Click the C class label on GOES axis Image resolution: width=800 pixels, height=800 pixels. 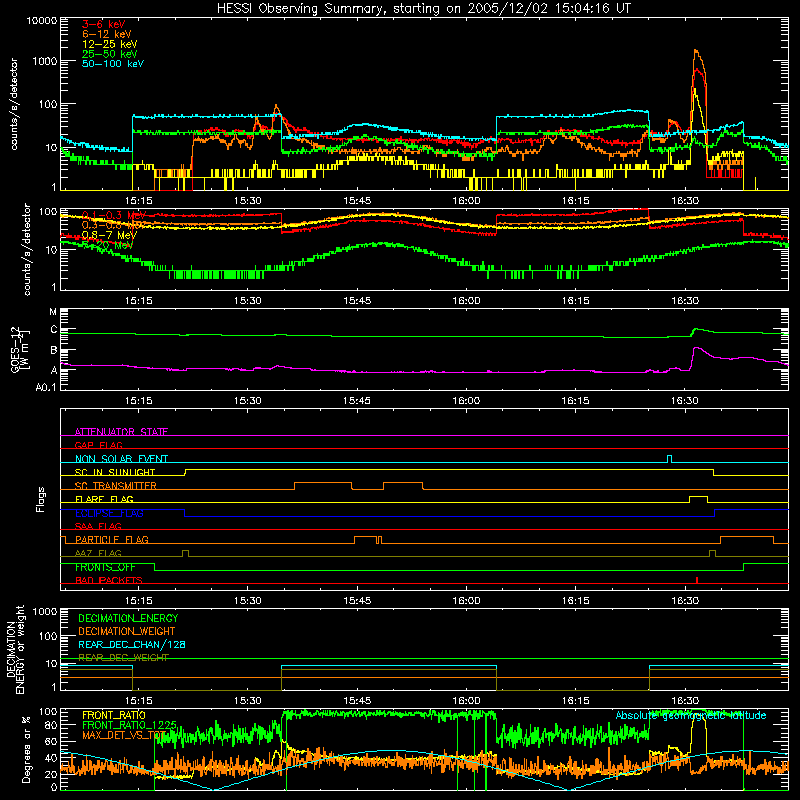pos(54,330)
